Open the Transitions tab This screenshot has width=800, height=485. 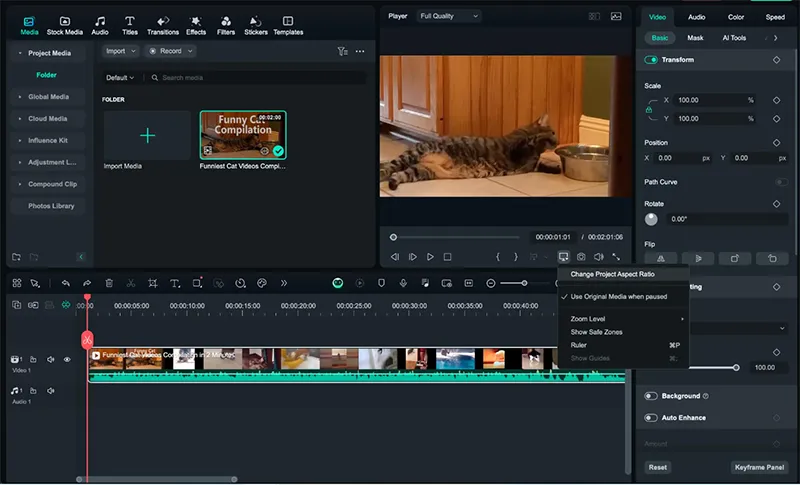coord(163,25)
